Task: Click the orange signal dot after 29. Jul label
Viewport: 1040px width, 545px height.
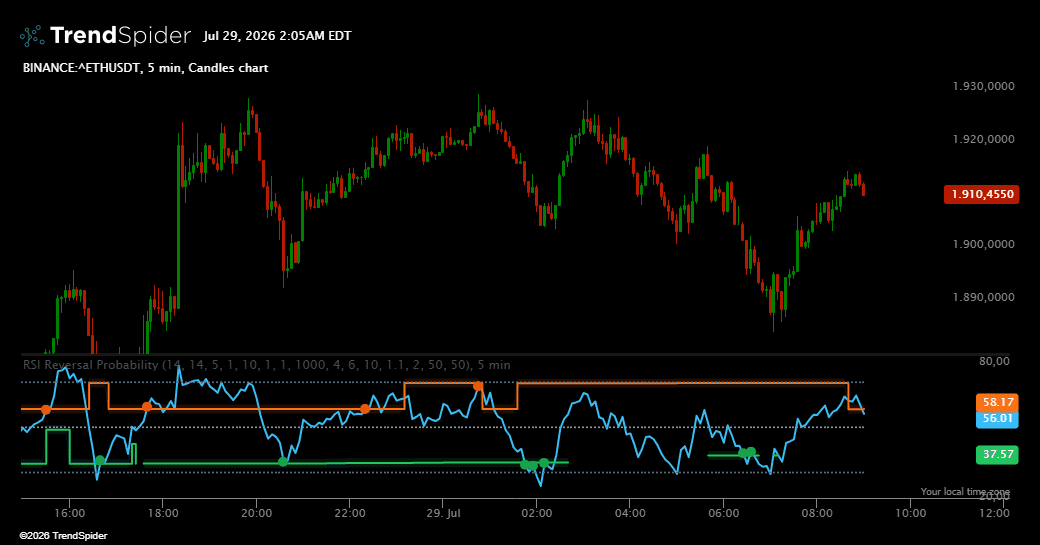Action: (x=478, y=386)
